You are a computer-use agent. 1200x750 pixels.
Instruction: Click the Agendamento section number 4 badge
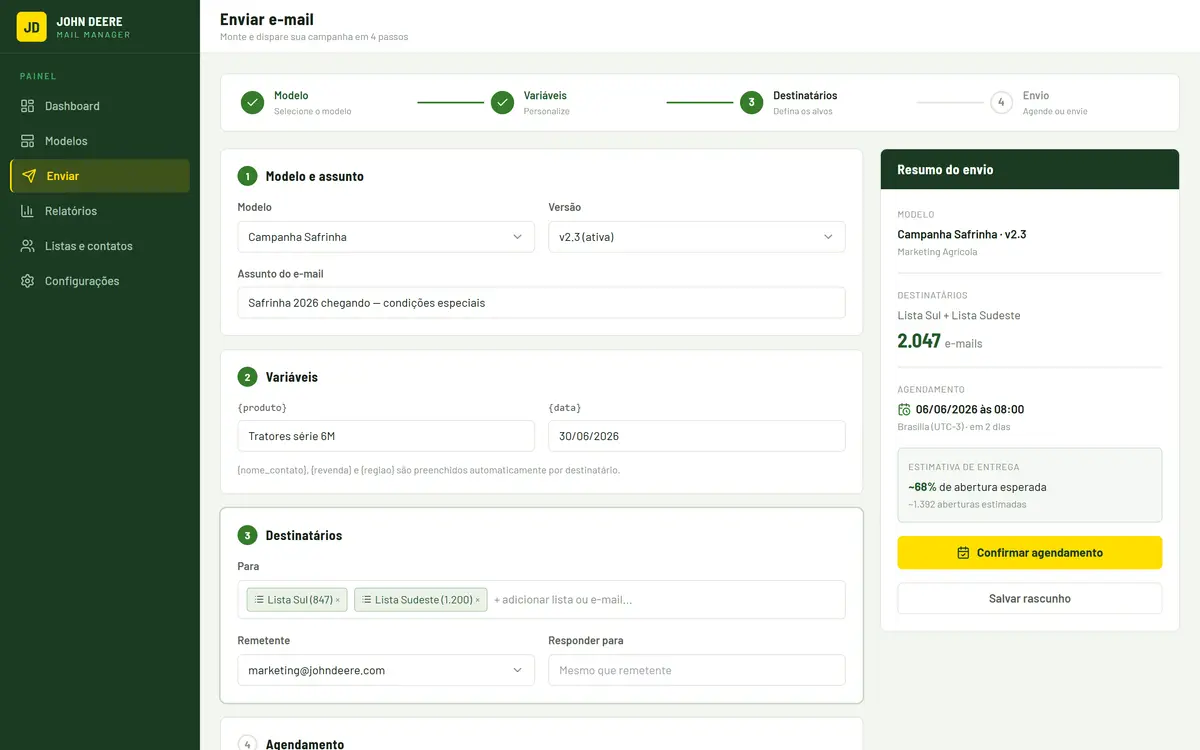247,744
